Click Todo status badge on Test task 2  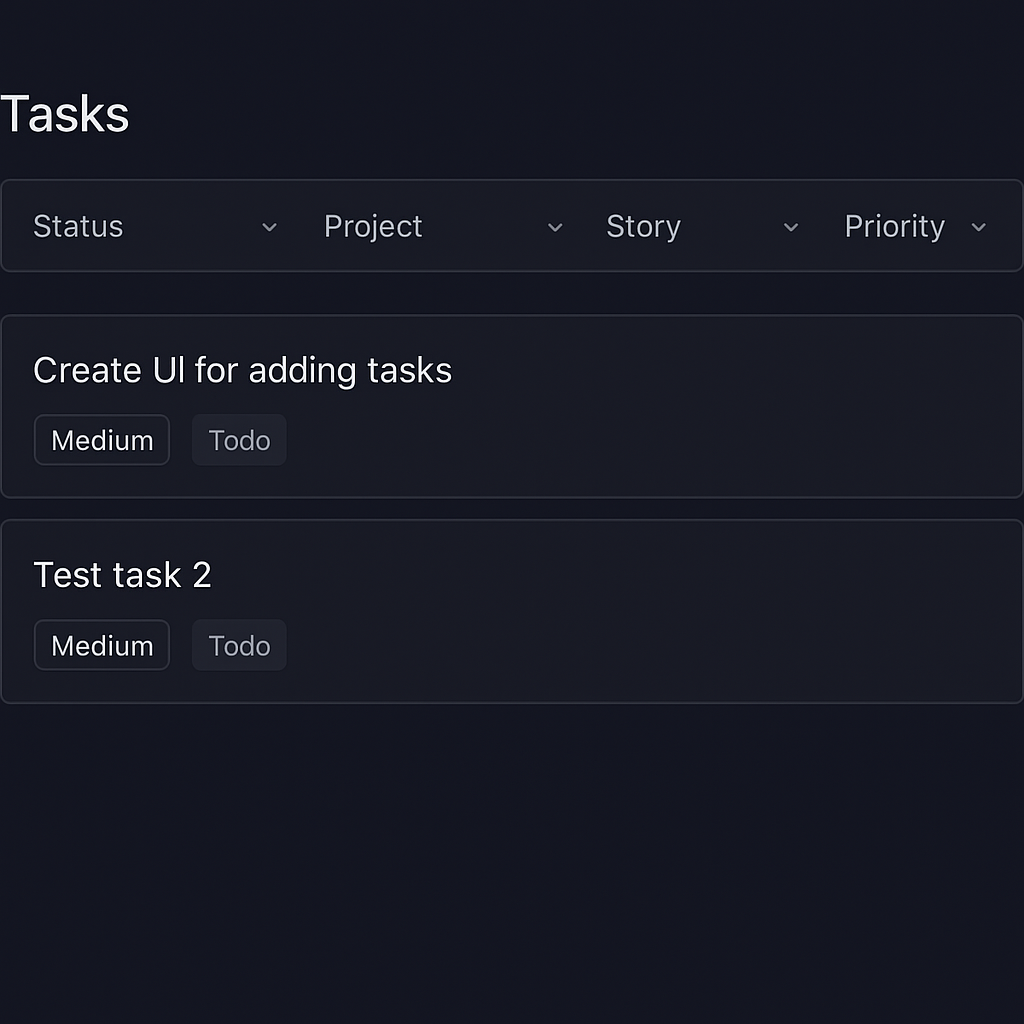pyautogui.click(x=239, y=645)
